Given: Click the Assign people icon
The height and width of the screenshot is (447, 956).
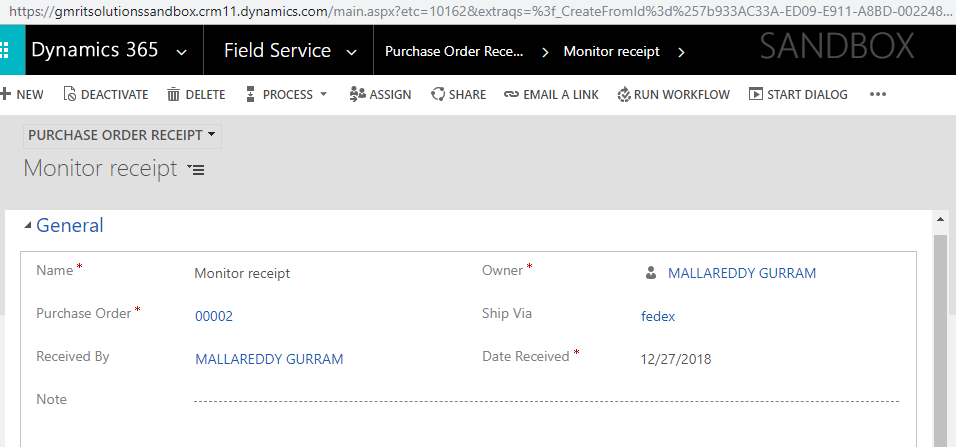Looking at the screenshot, I should coord(357,95).
